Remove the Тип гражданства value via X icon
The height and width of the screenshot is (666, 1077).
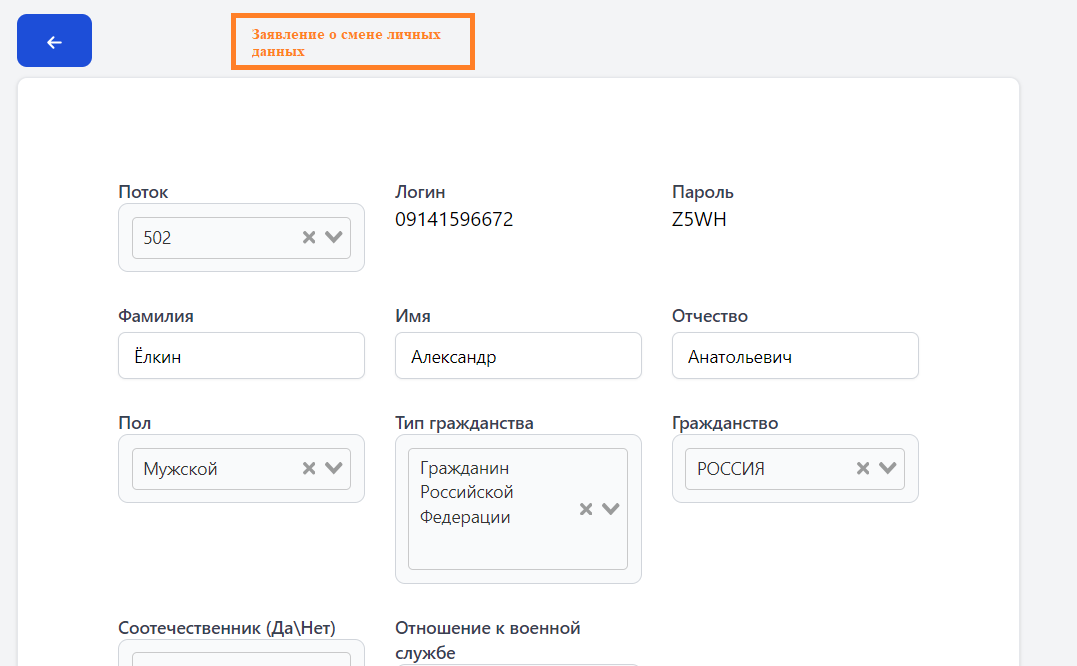(586, 509)
